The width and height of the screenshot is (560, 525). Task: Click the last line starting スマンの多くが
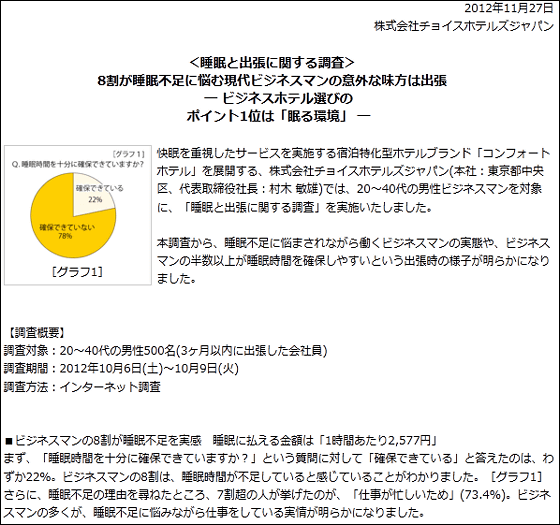215,513
